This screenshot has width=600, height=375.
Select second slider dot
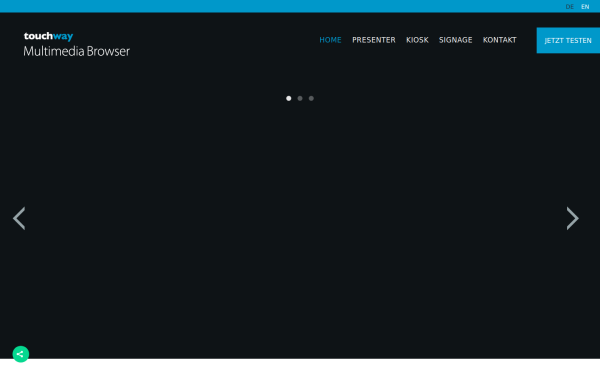pyautogui.click(x=300, y=98)
